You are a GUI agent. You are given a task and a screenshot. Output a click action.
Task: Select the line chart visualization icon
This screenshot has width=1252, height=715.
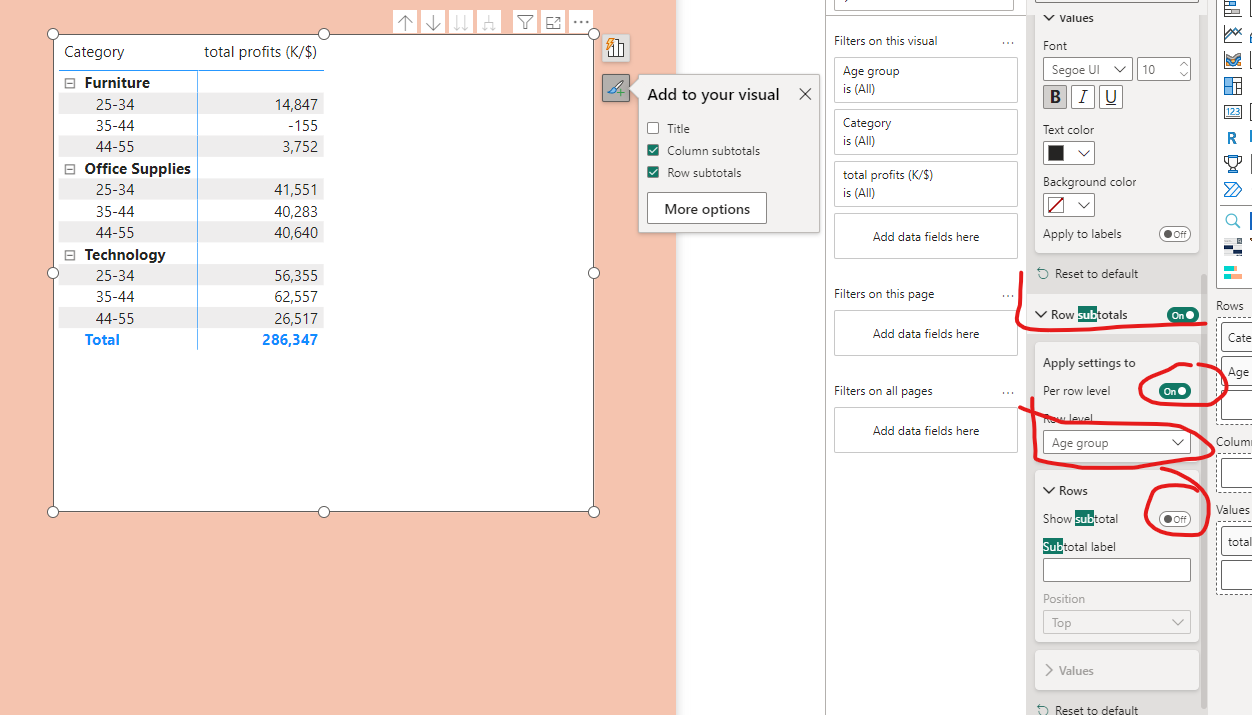point(1233,34)
